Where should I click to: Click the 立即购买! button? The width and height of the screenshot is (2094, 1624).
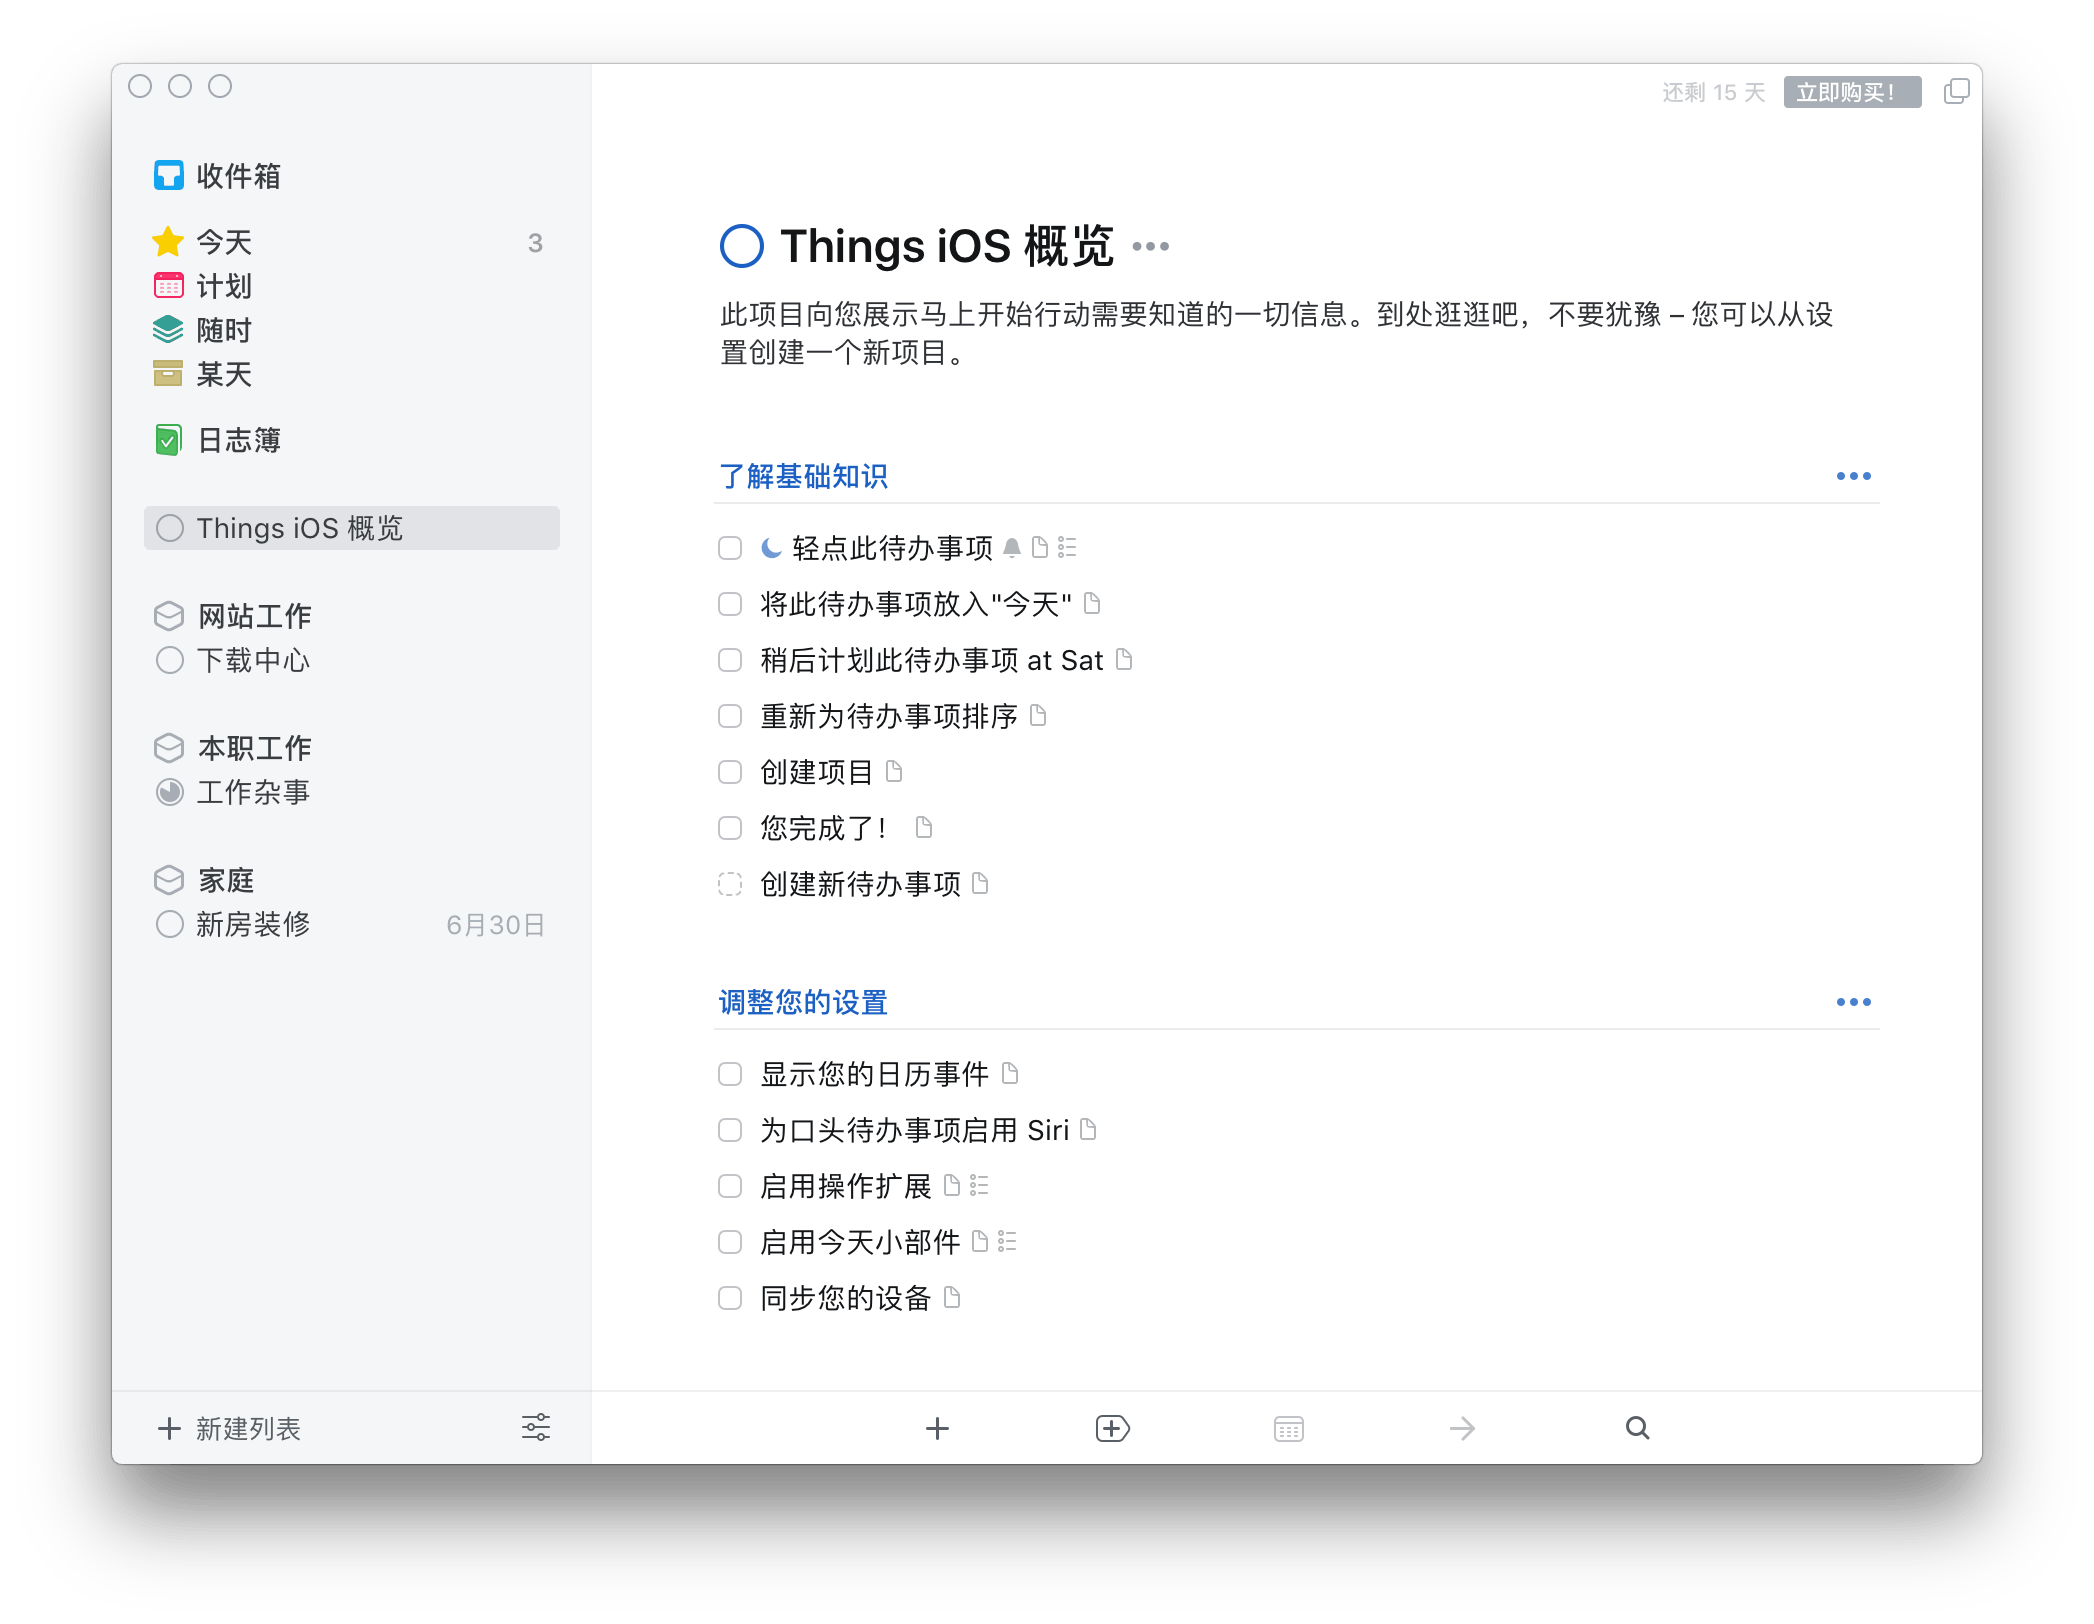1851,92
